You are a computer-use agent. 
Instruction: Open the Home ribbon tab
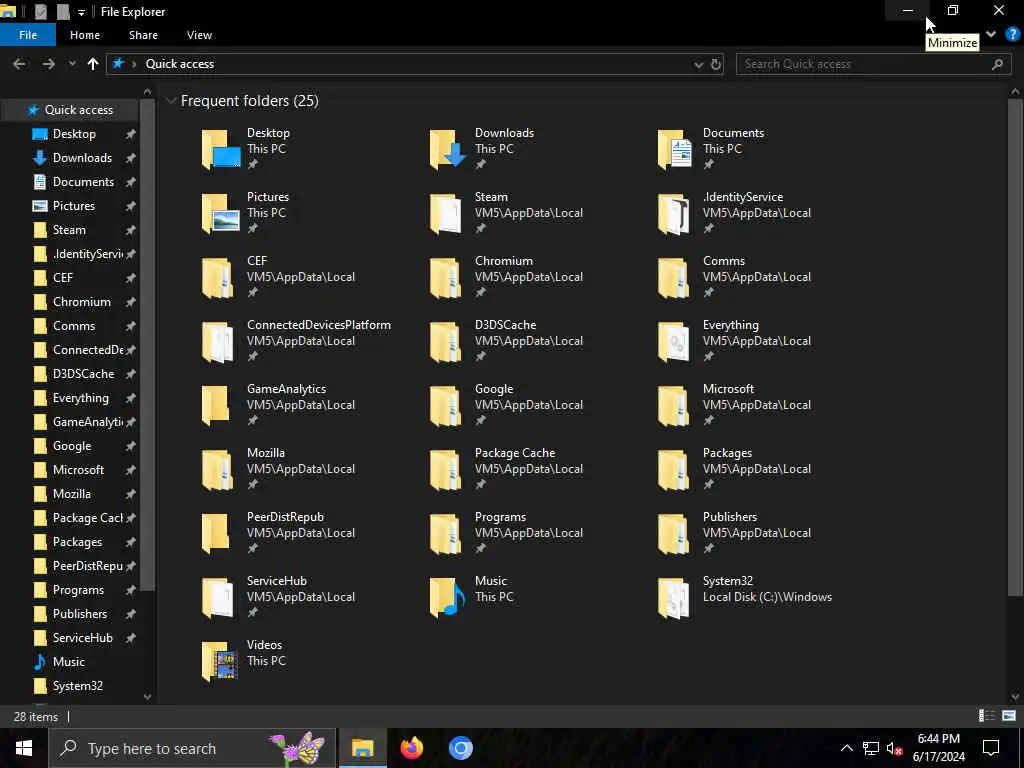point(85,35)
